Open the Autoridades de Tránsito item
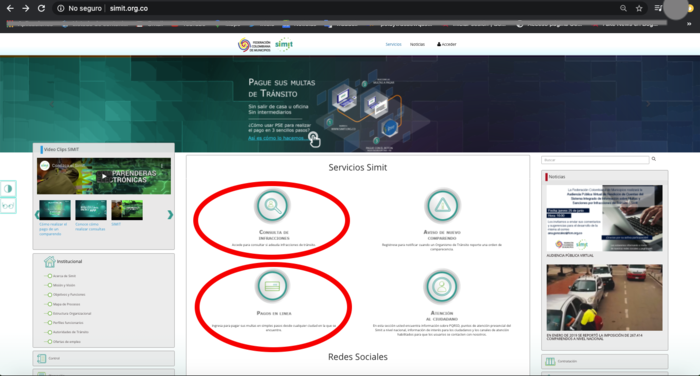Viewport: 700px width, 376px height. click(71, 332)
